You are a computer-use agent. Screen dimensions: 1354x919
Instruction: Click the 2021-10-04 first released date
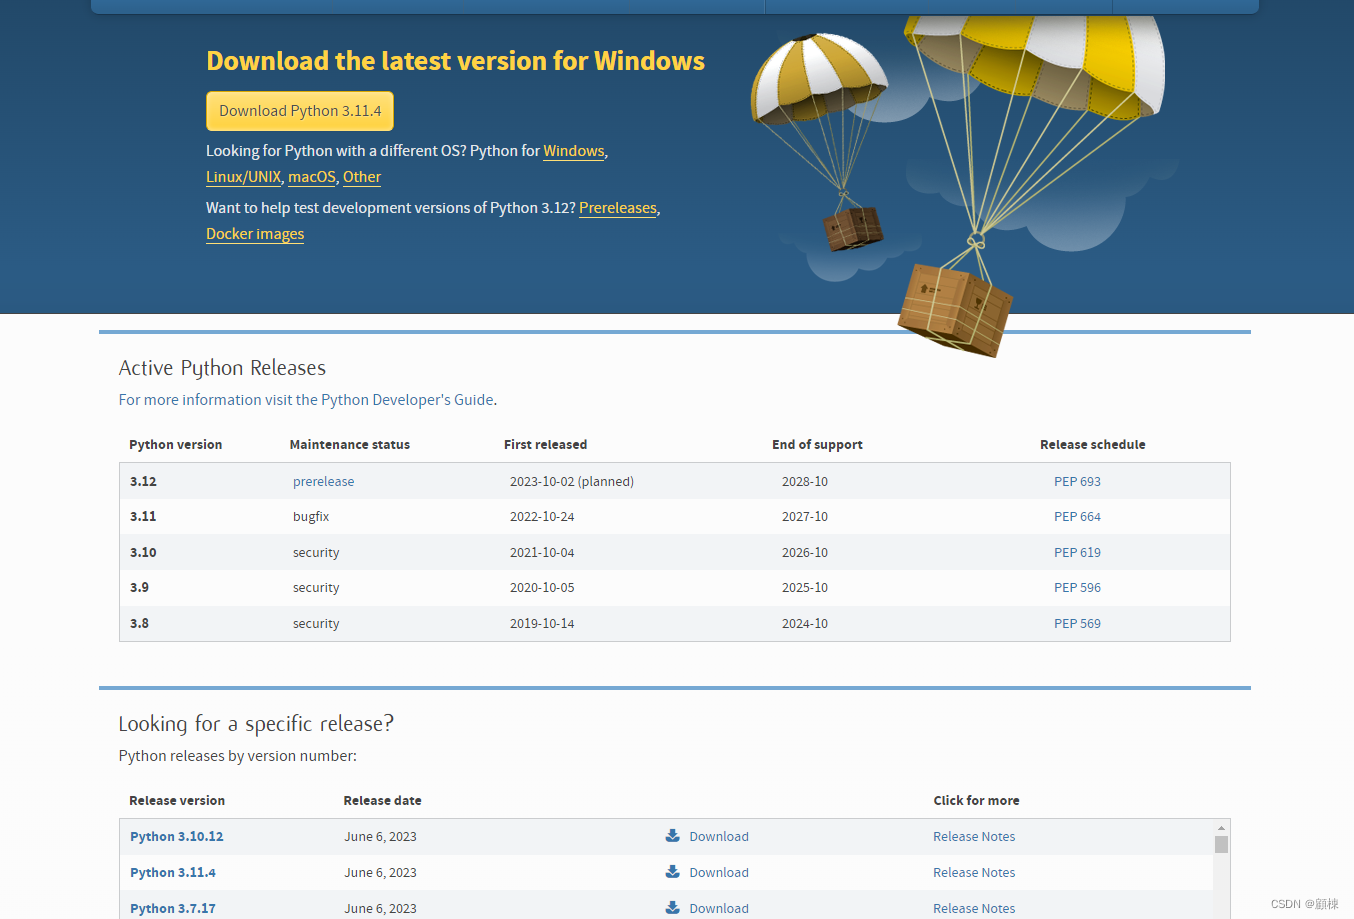click(542, 552)
